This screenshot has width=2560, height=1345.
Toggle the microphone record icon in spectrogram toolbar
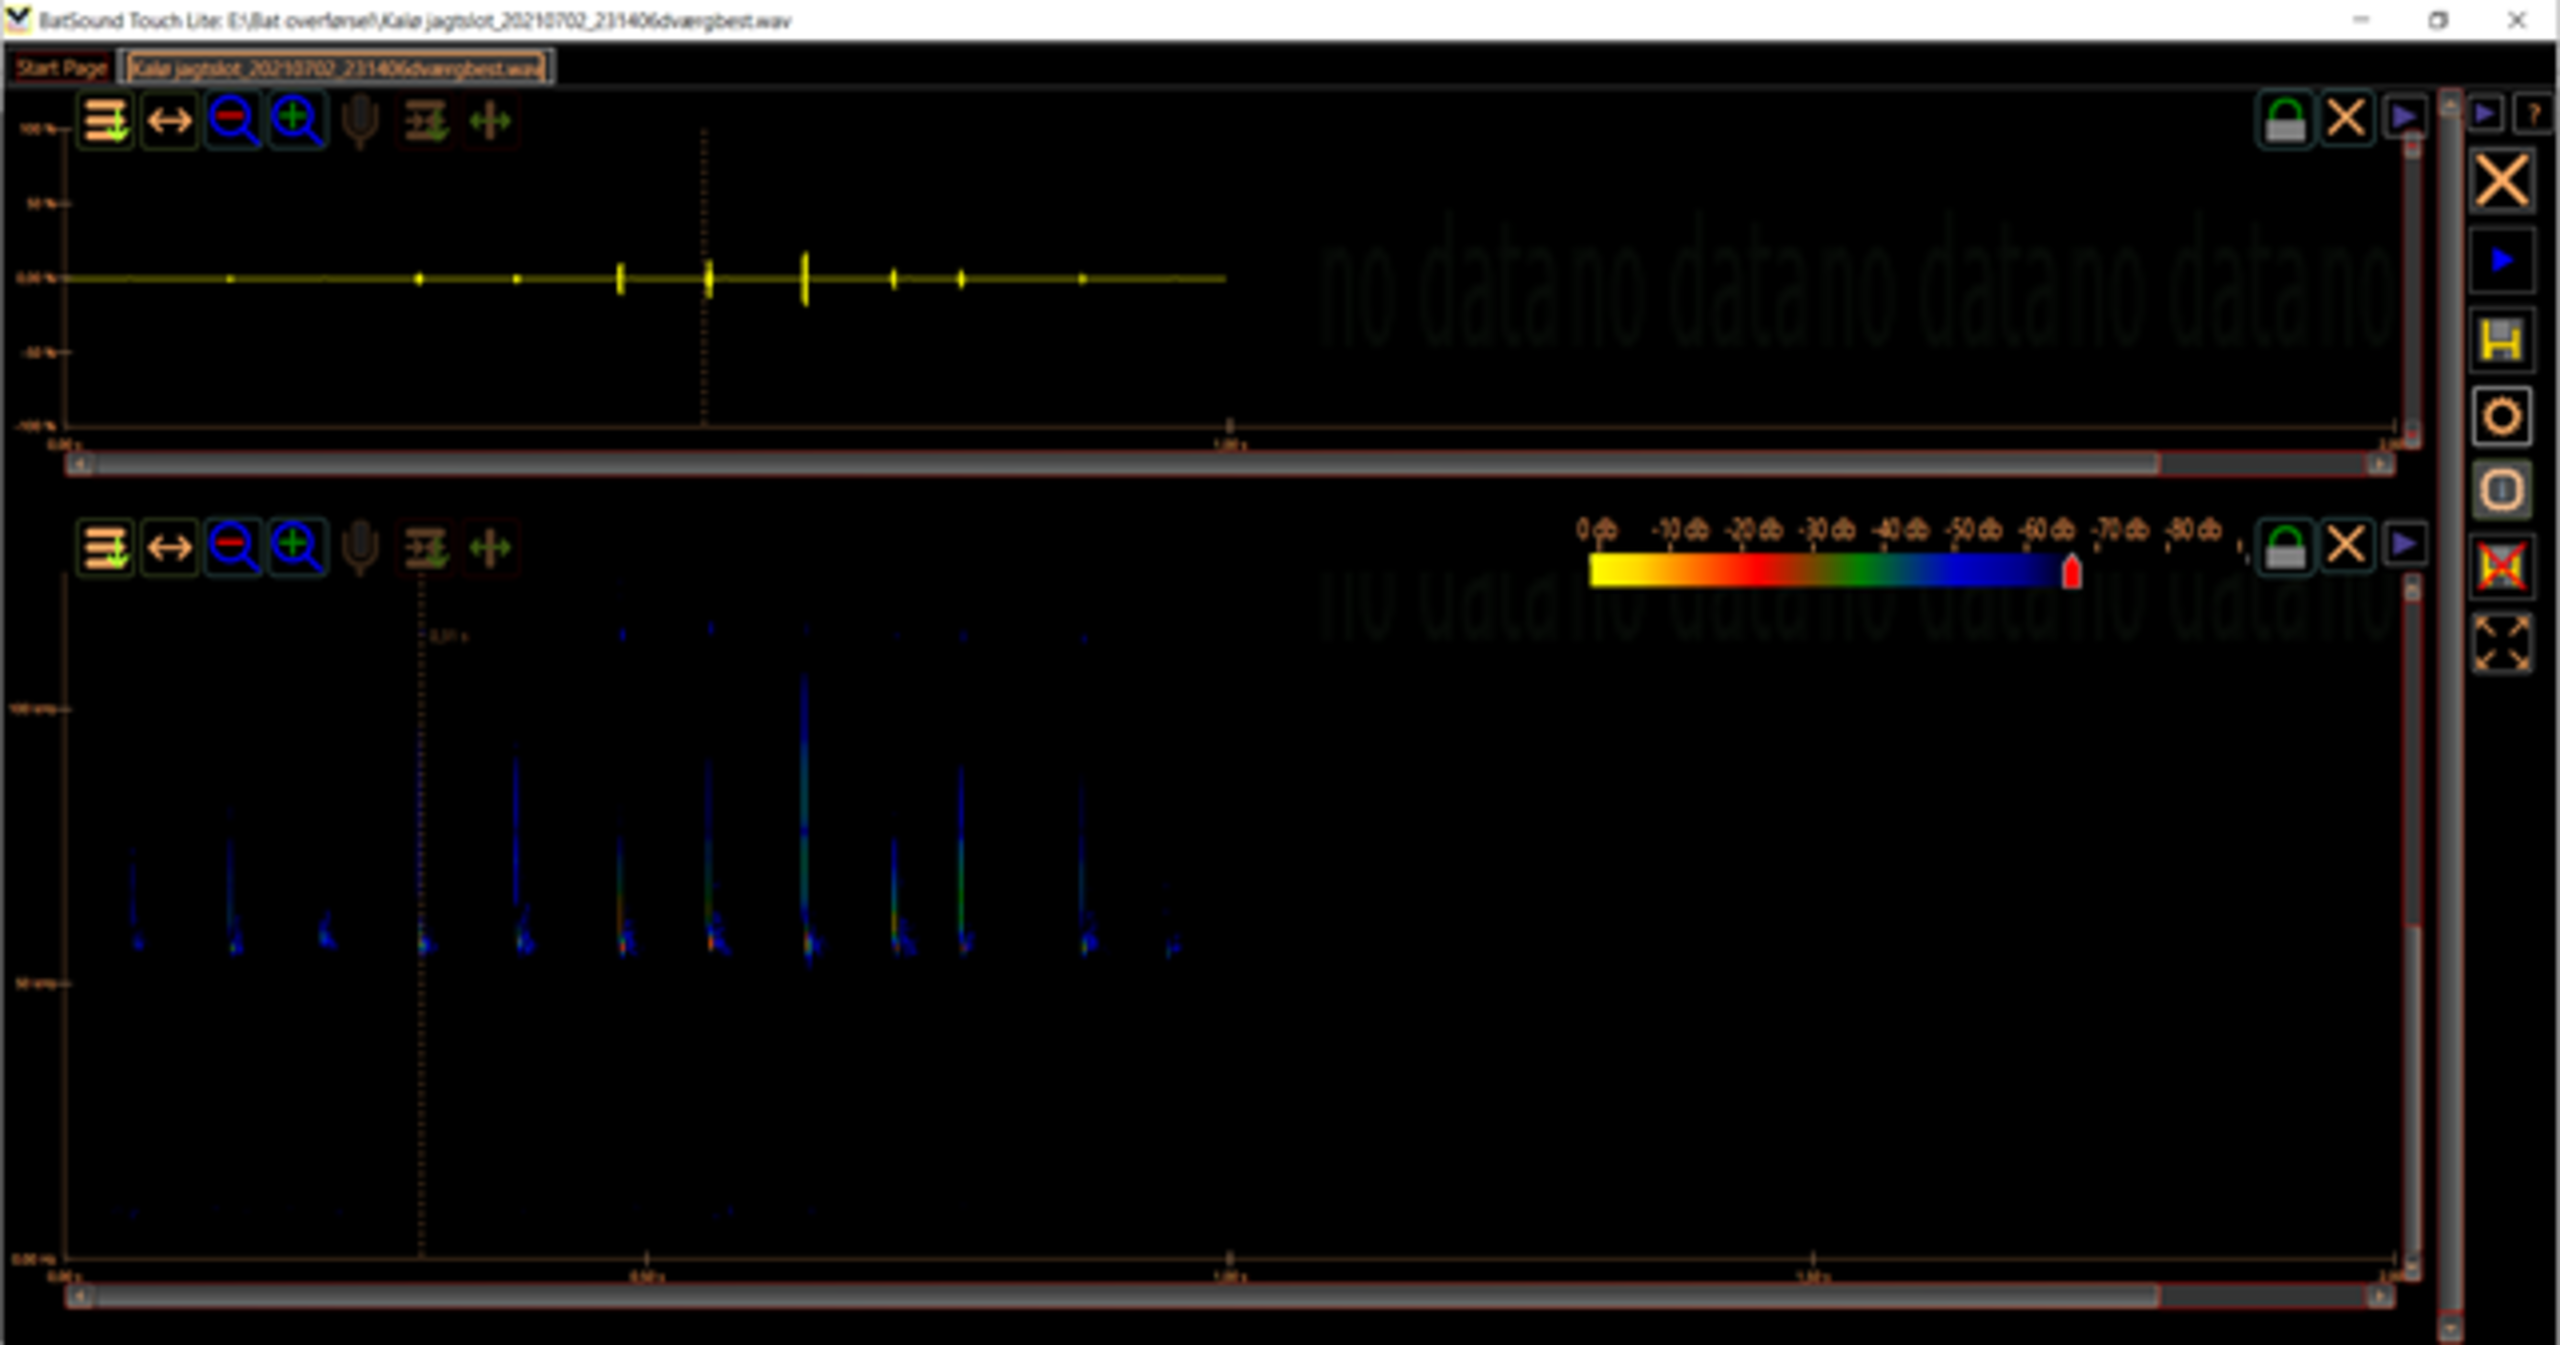coord(360,547)
